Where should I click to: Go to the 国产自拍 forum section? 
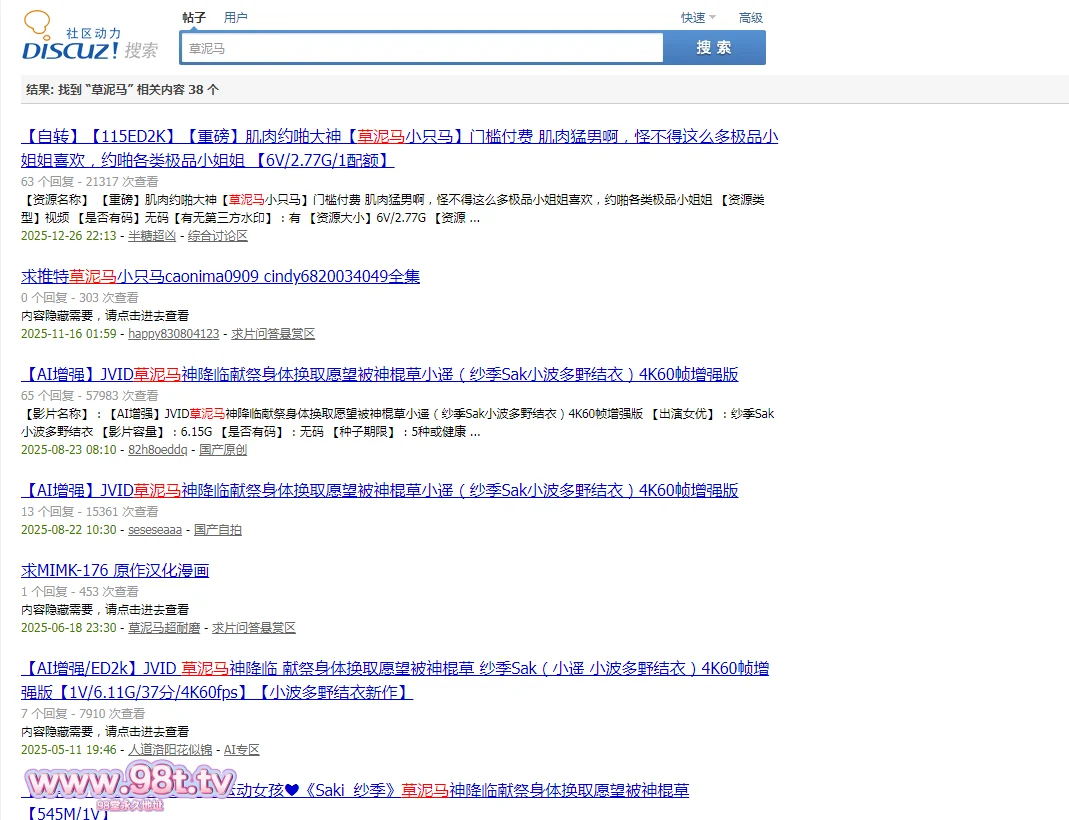[217, 530]
